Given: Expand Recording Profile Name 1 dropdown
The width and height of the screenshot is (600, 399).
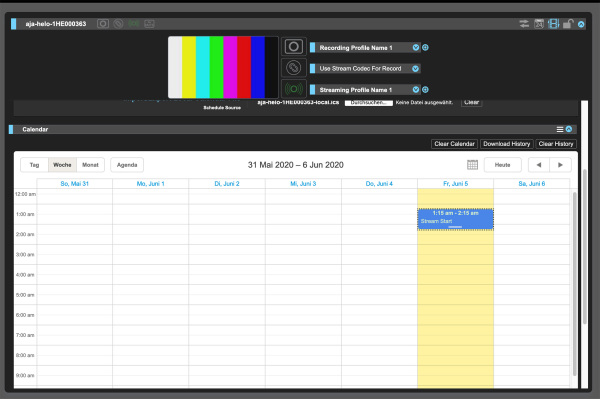Looking at the screenshot, I should 416,47.
